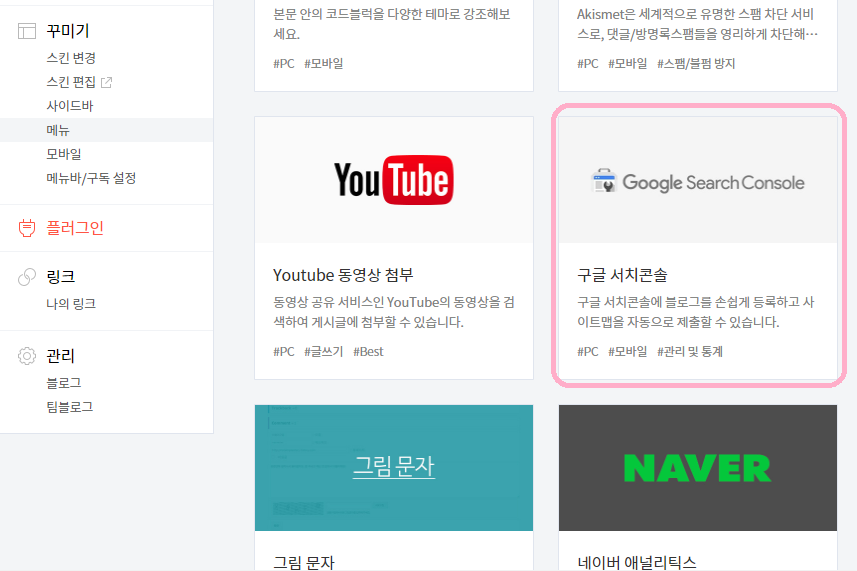This screenshot has width=857, height=571.
Task: Click the 꾸미기 section heading
Action: [68, 31]
